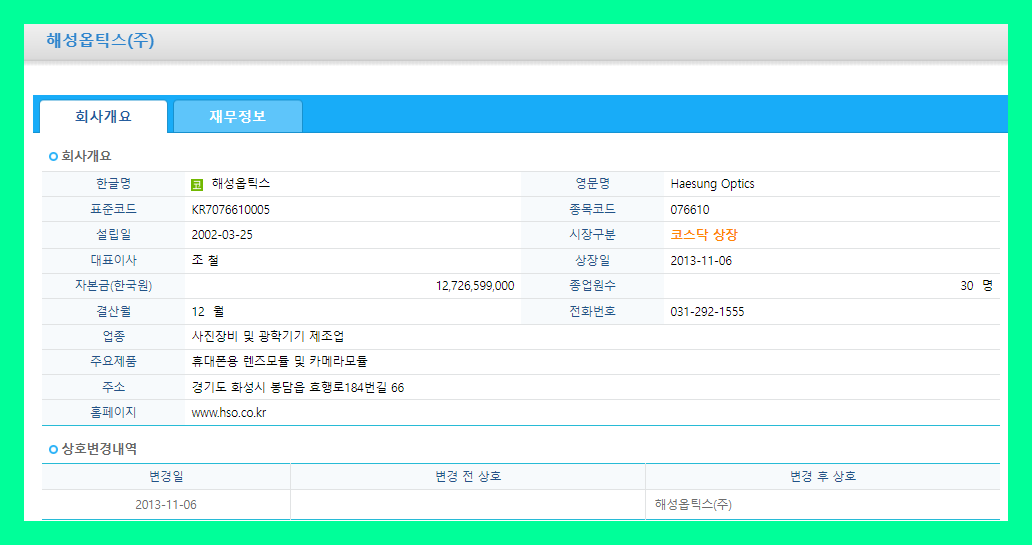
Task: Select the standard code KR7076610005
Action: [230, 210]
